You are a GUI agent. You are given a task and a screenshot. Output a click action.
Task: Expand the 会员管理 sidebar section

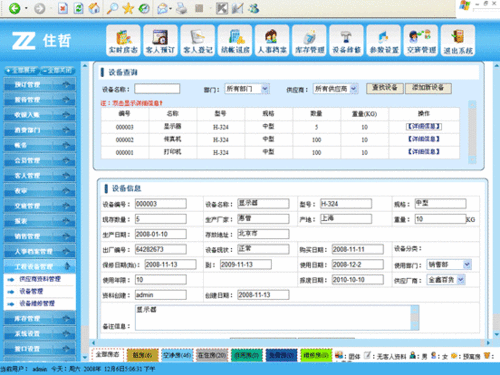pos(40,160)
